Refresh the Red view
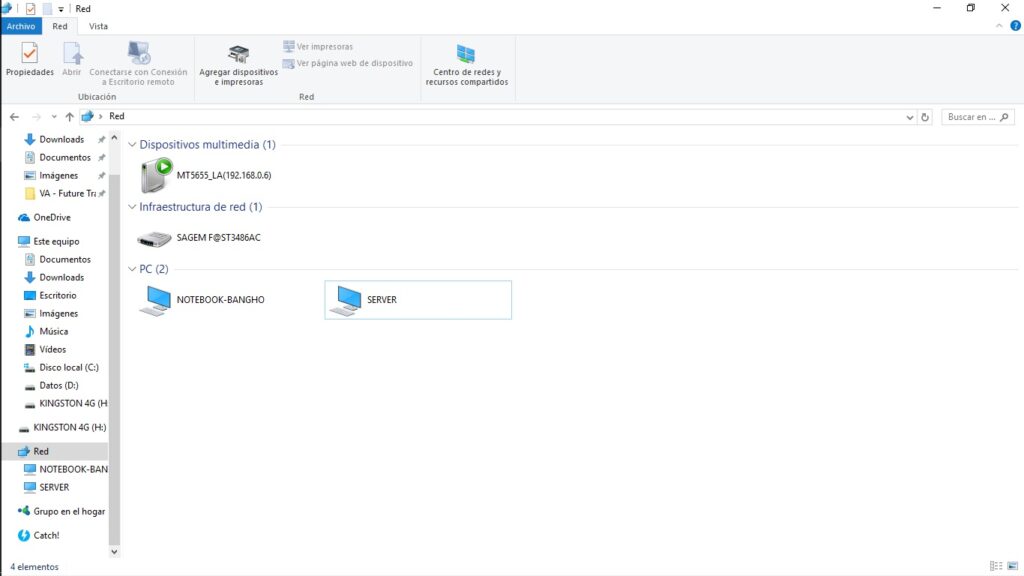The width and height of the screenshot is (1024, 576). point(927,116)
